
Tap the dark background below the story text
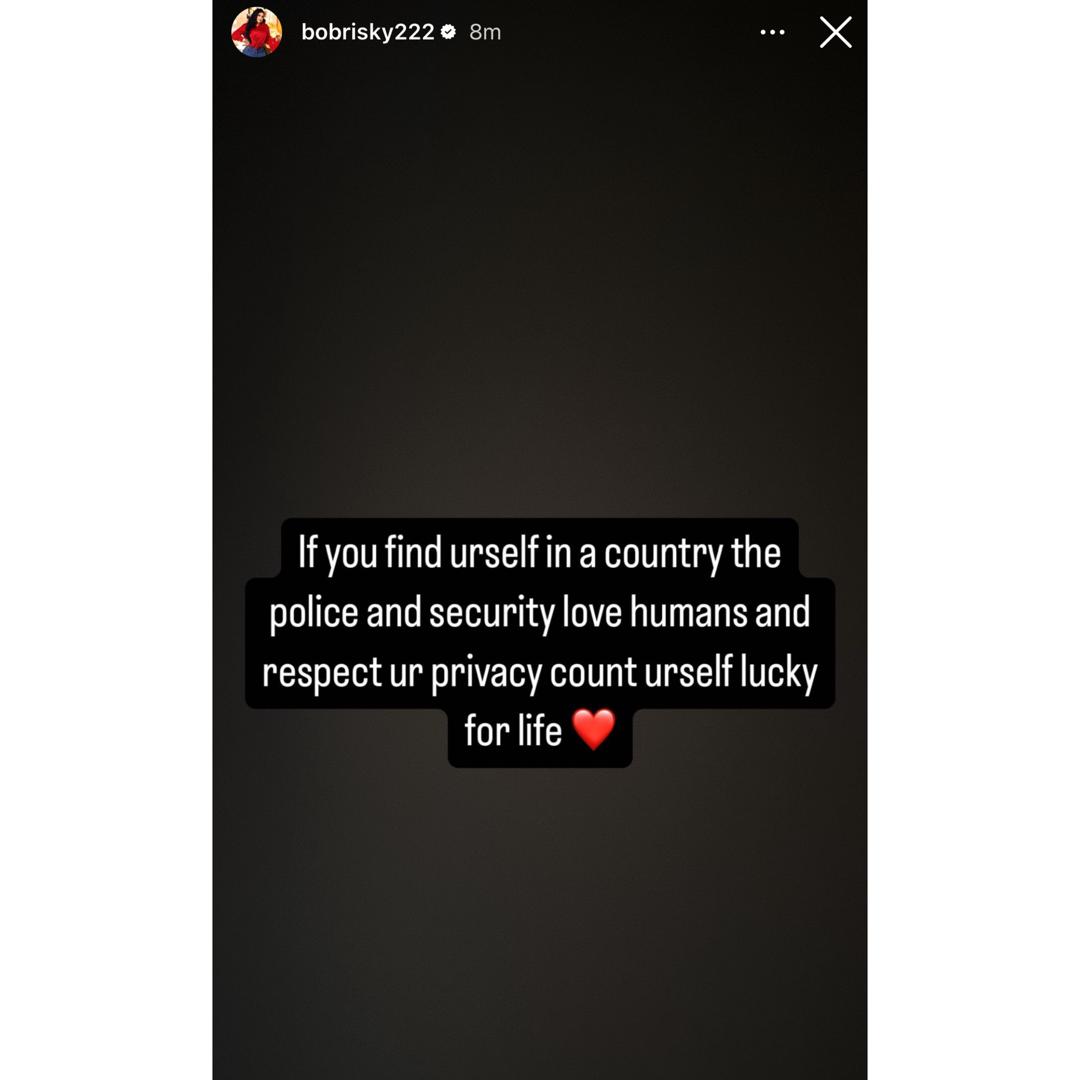(540, 923)
